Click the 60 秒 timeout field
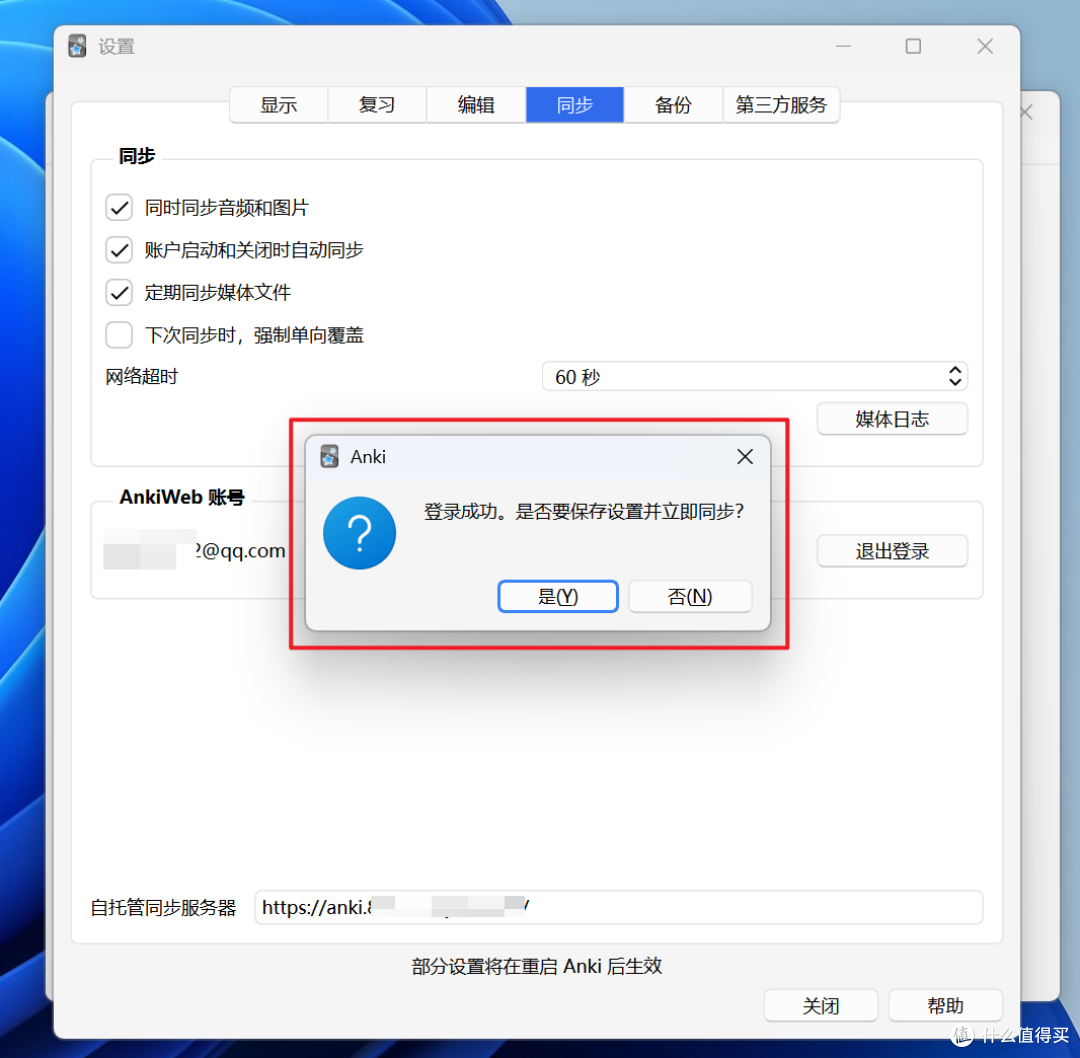Image resolution: width=1080 pixels, height=1058 pixels. pyautogui.click(x=754, y=376)
